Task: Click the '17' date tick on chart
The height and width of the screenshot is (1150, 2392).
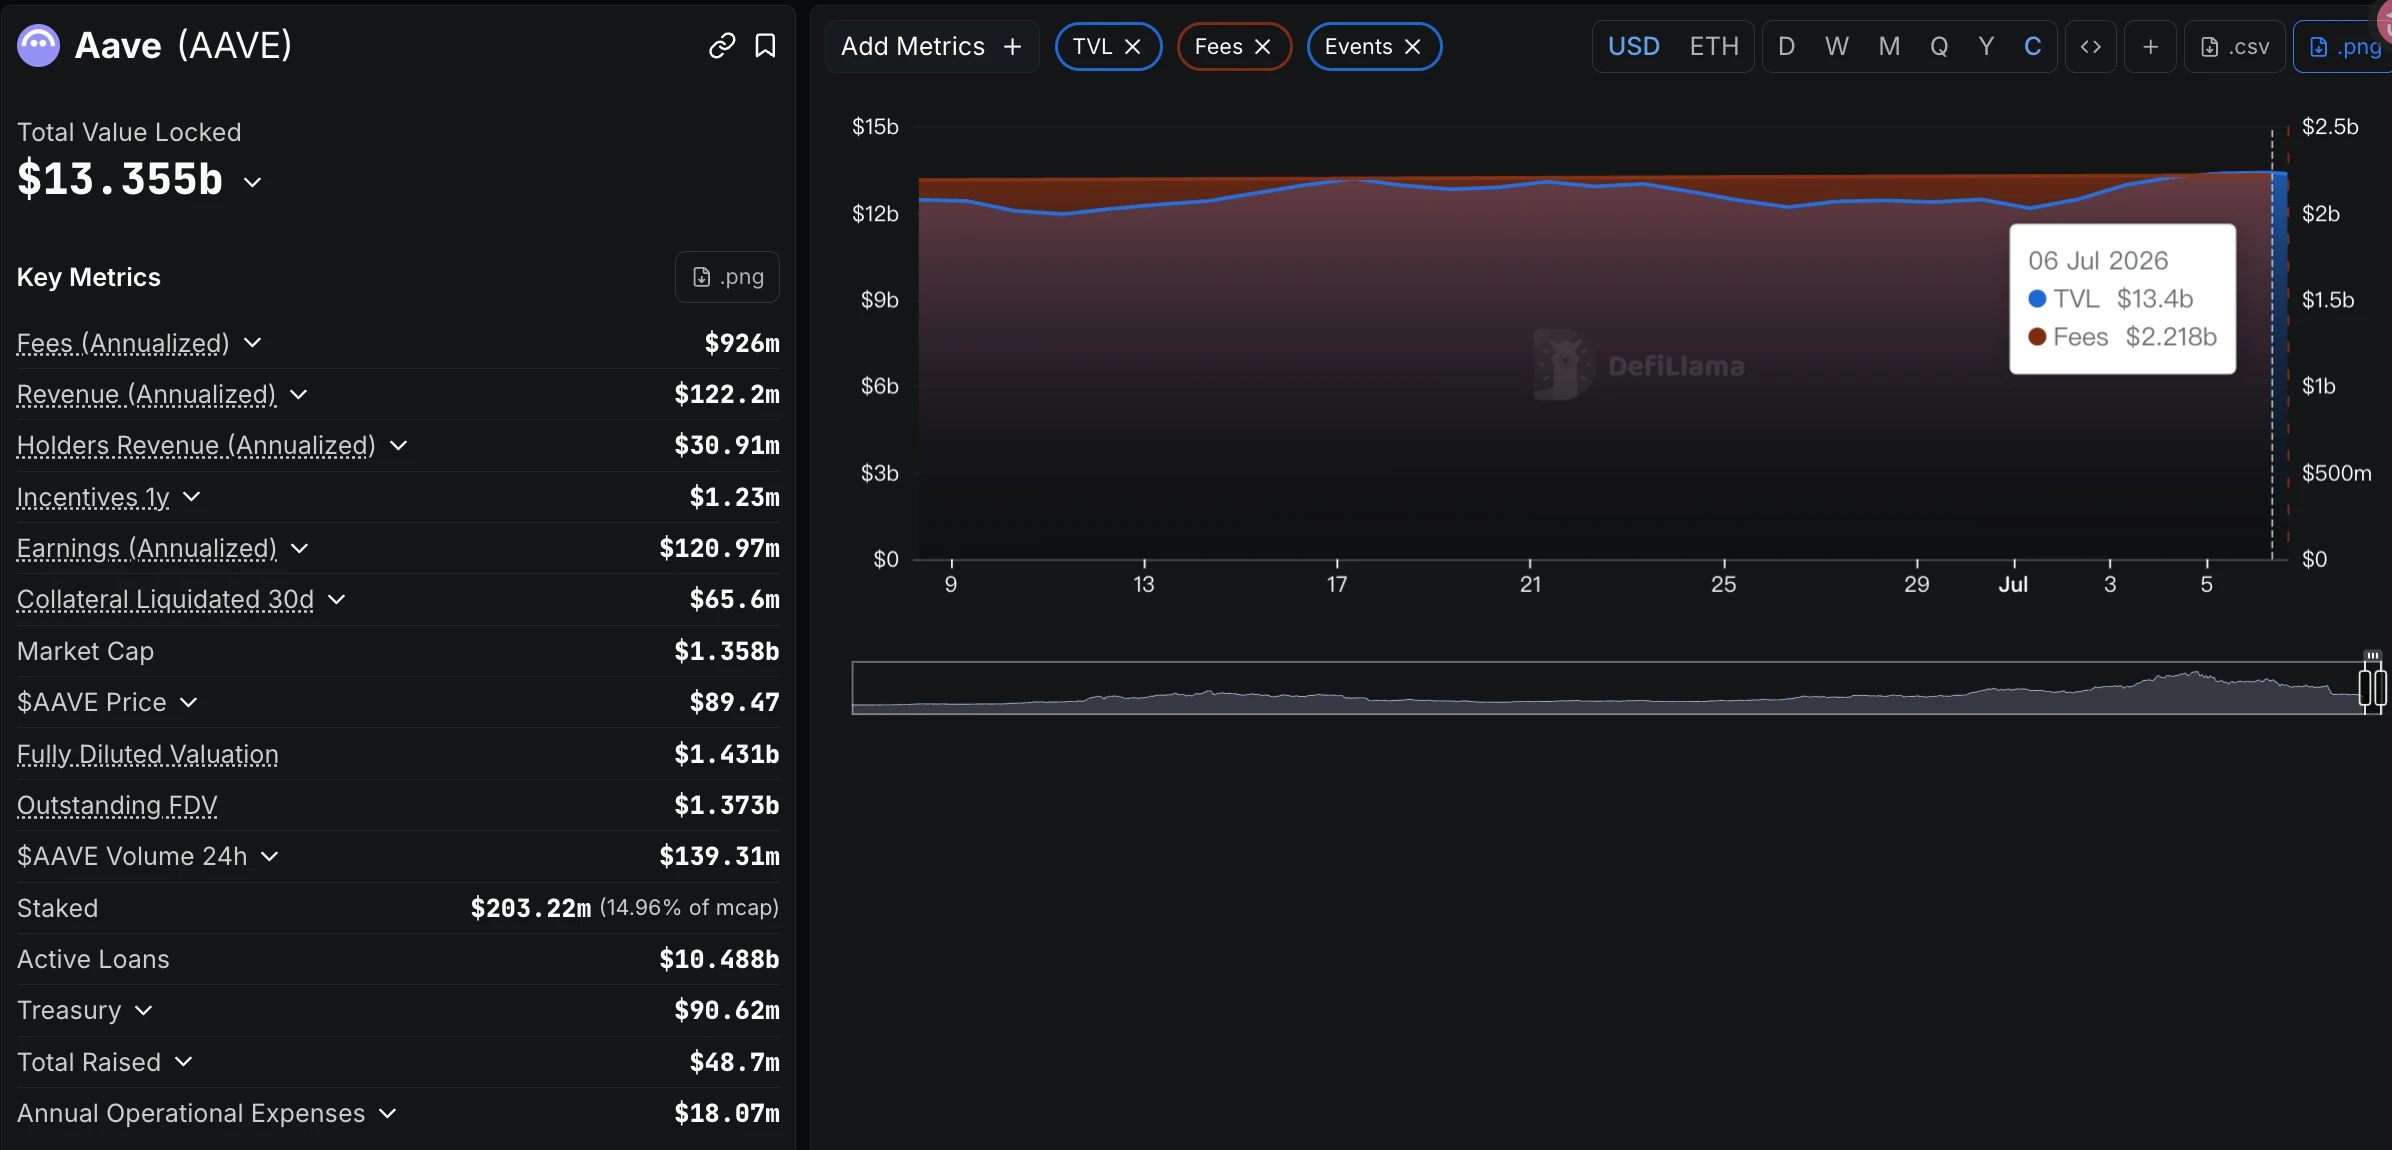Action: 1337,584
